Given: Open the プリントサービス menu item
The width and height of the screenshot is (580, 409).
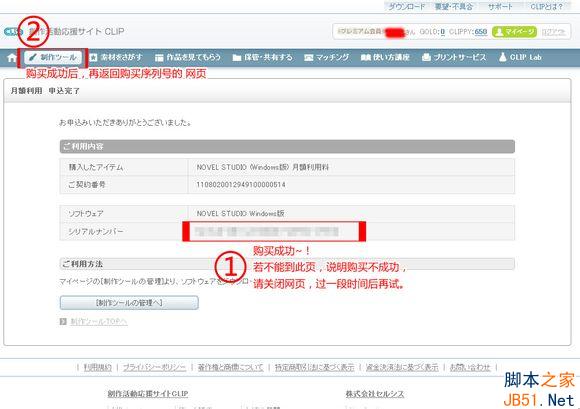Looking at the screenshot, I should 454,57.
